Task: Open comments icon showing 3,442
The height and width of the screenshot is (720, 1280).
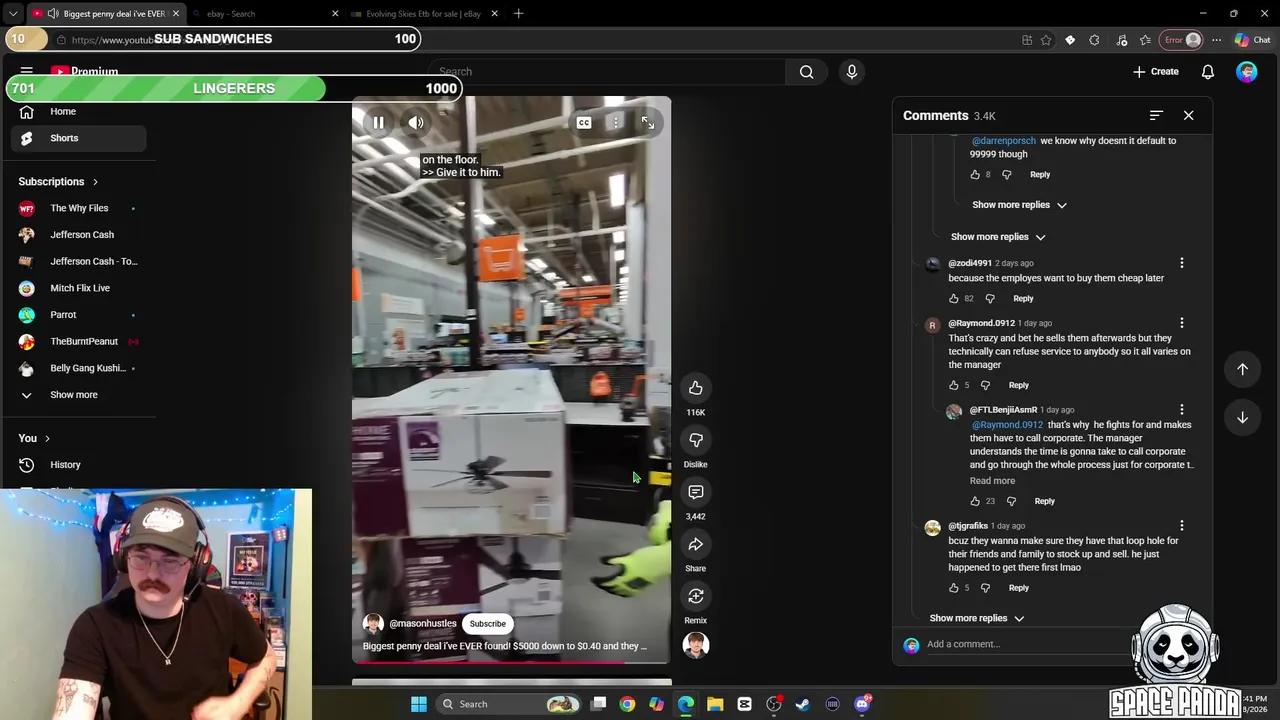Action: pyautogui.click(x=696, y=492)
